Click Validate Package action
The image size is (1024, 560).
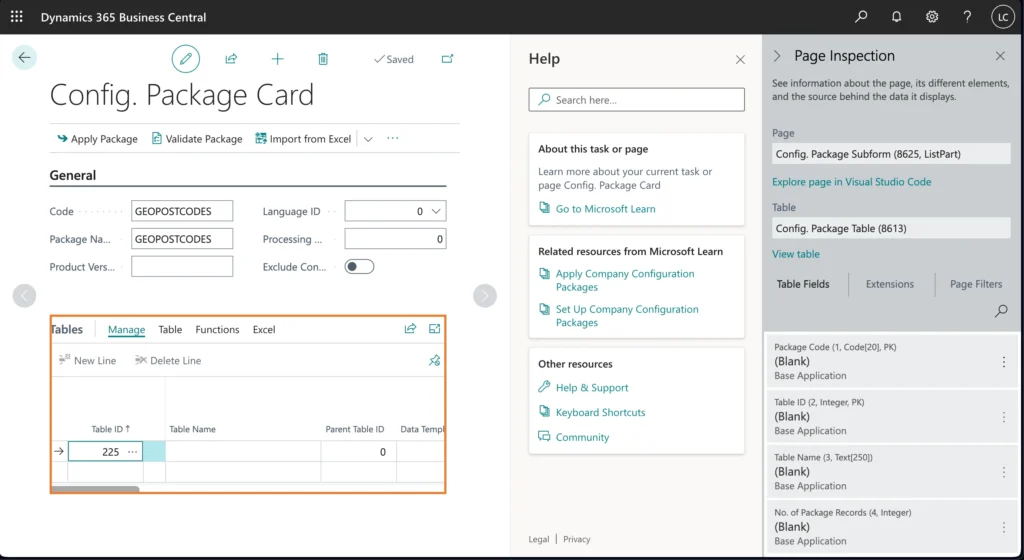[197, 138]
